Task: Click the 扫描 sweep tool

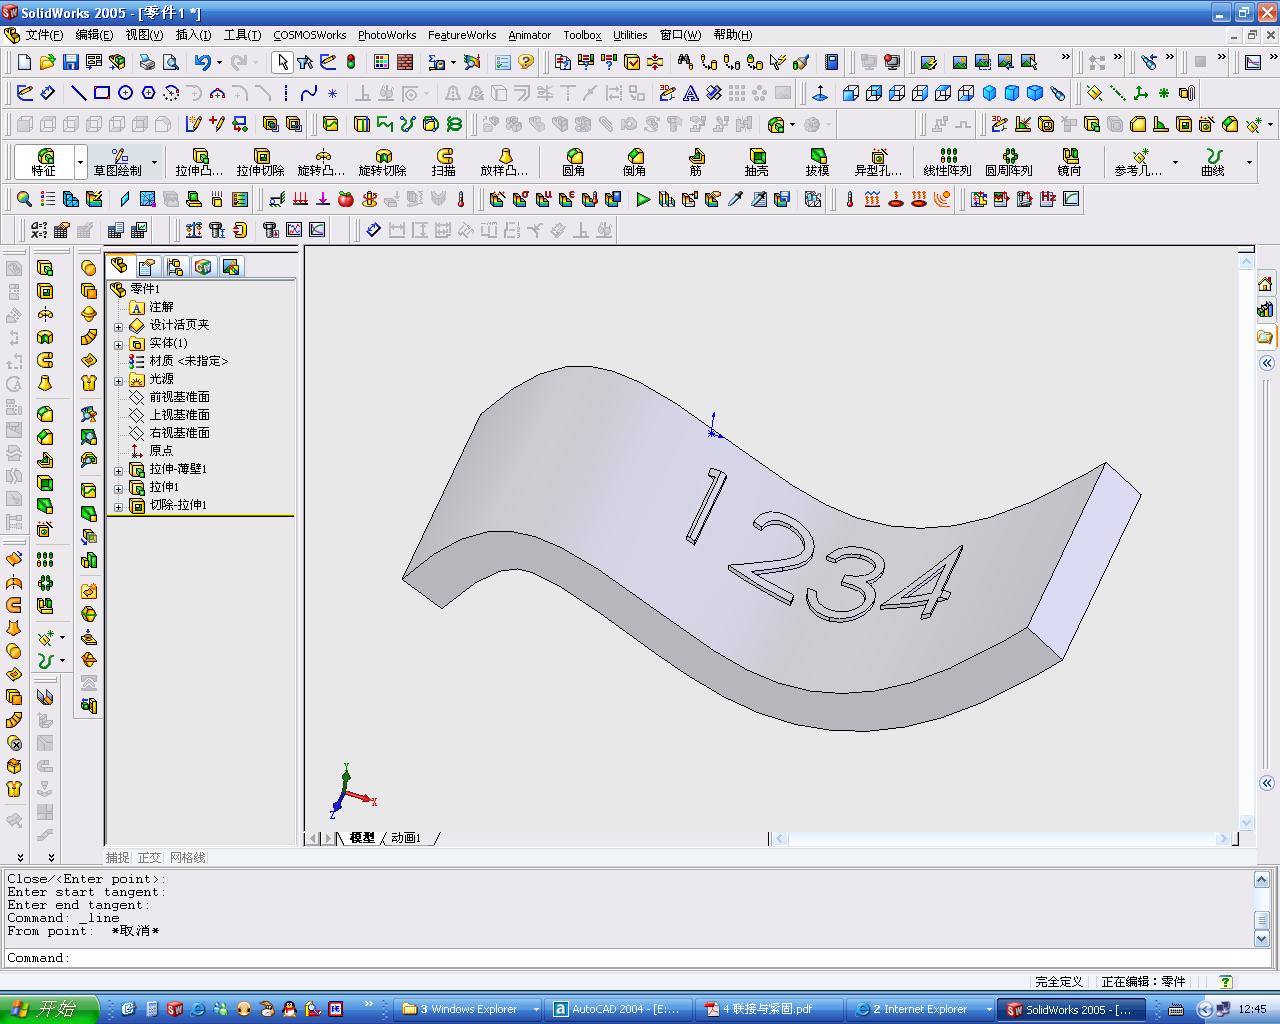Action: tap(444, 162)
